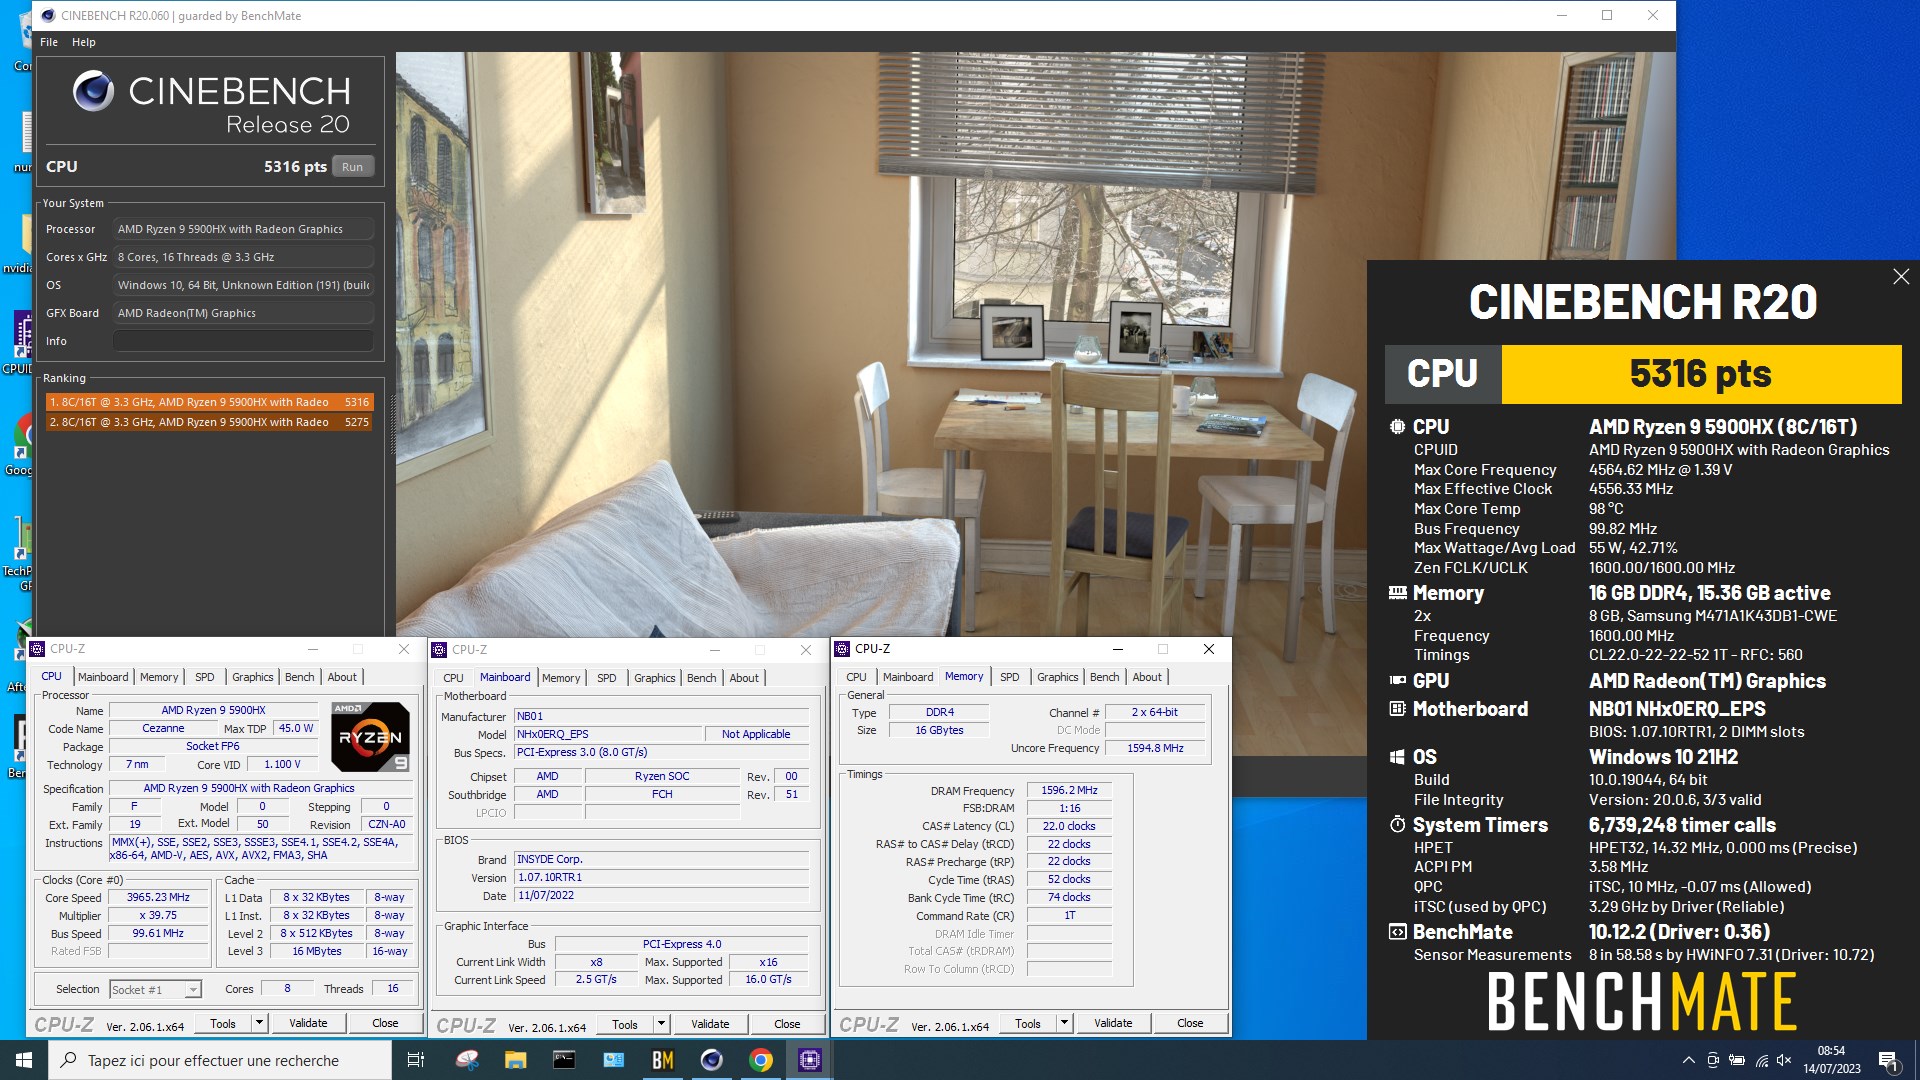The image size is (1920, 1080).
Task: Run the Cinebench CPU test
Action: (x=352, y=167)
